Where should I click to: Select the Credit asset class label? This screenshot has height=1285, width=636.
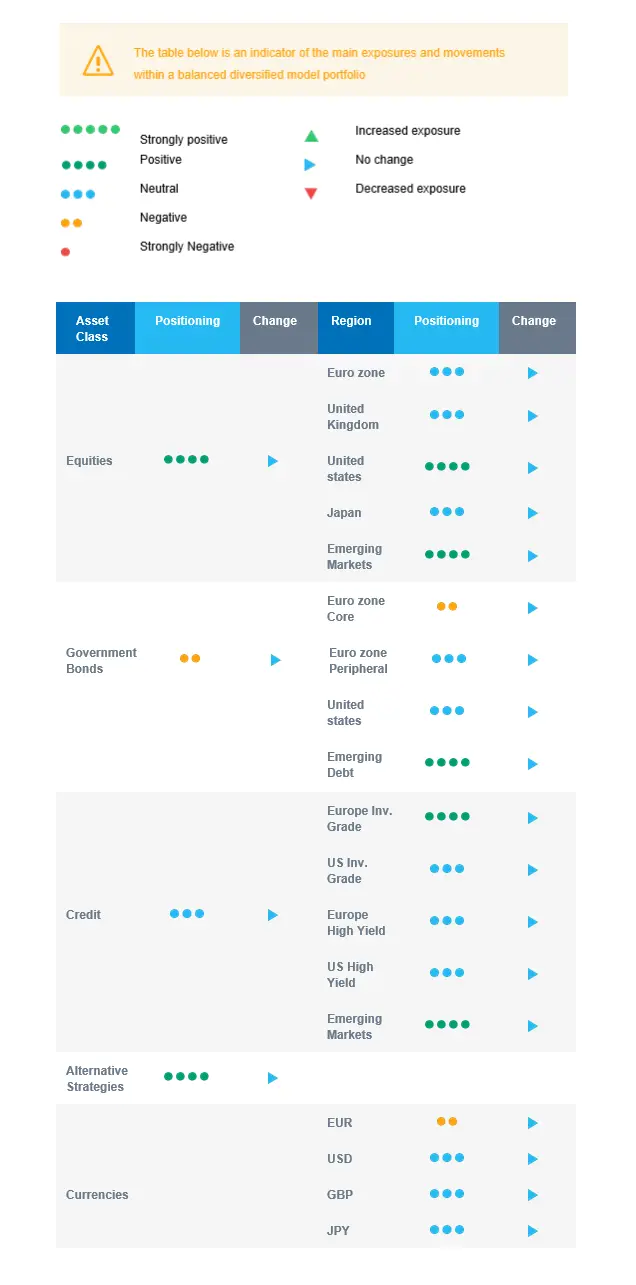83,915
